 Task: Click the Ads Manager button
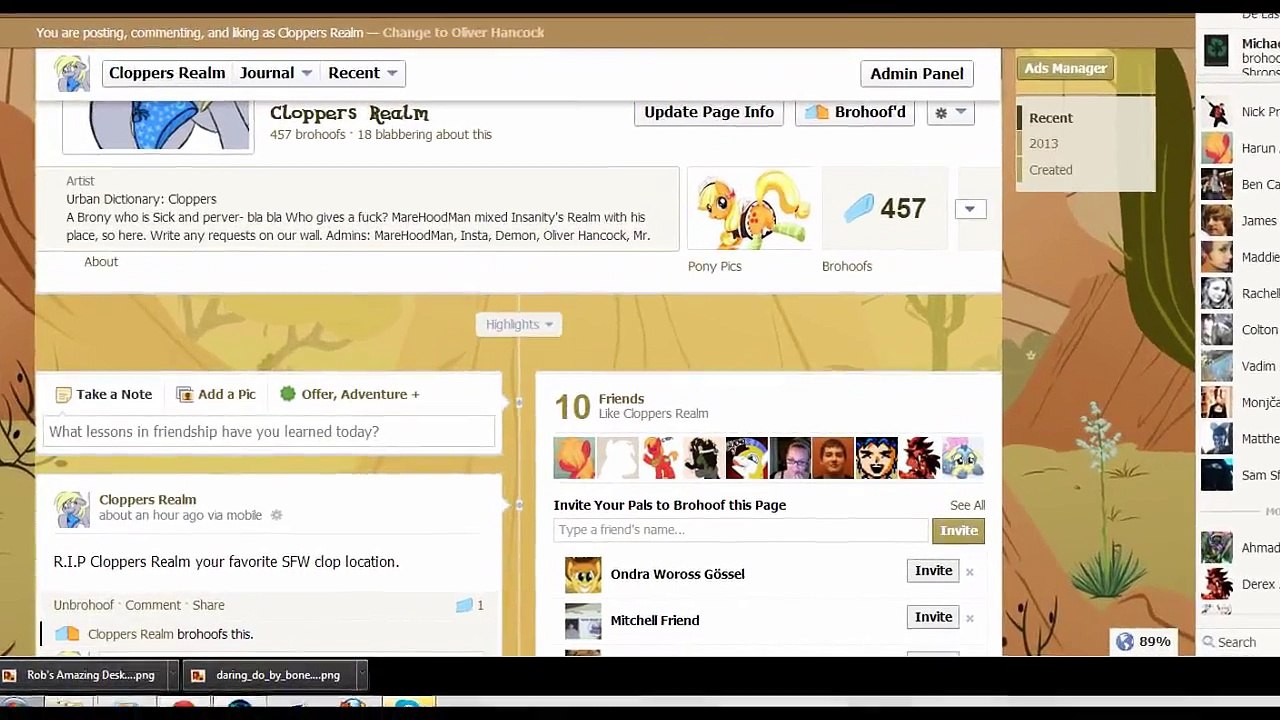(x=1065, y=68)
